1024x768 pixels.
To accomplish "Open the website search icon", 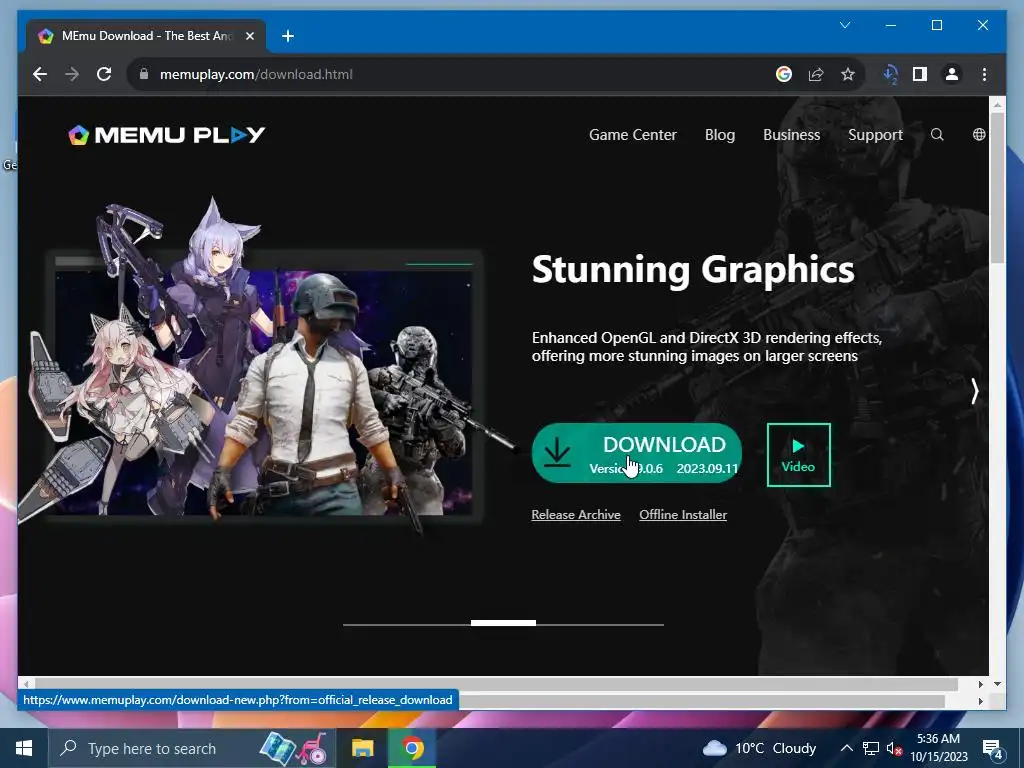I will point(937,135).
